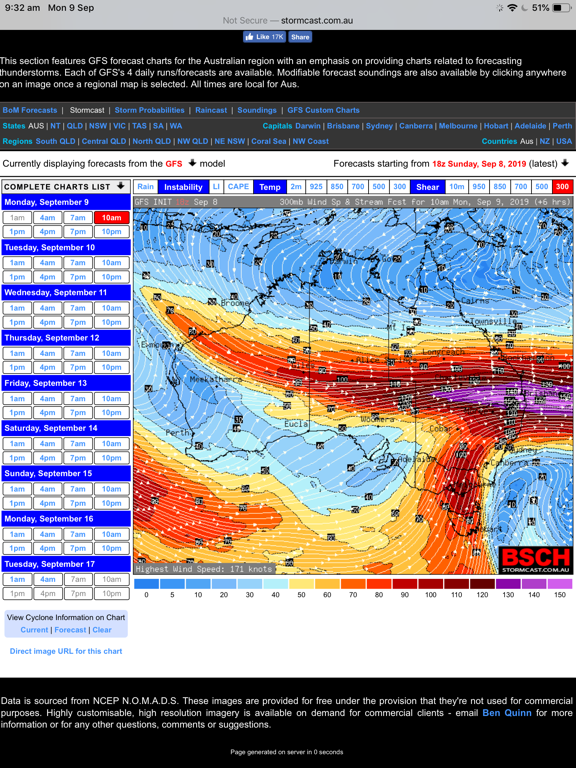Select TAS state map
The width and height of the screenshot is (576, 768).
(x=140, y=126)
